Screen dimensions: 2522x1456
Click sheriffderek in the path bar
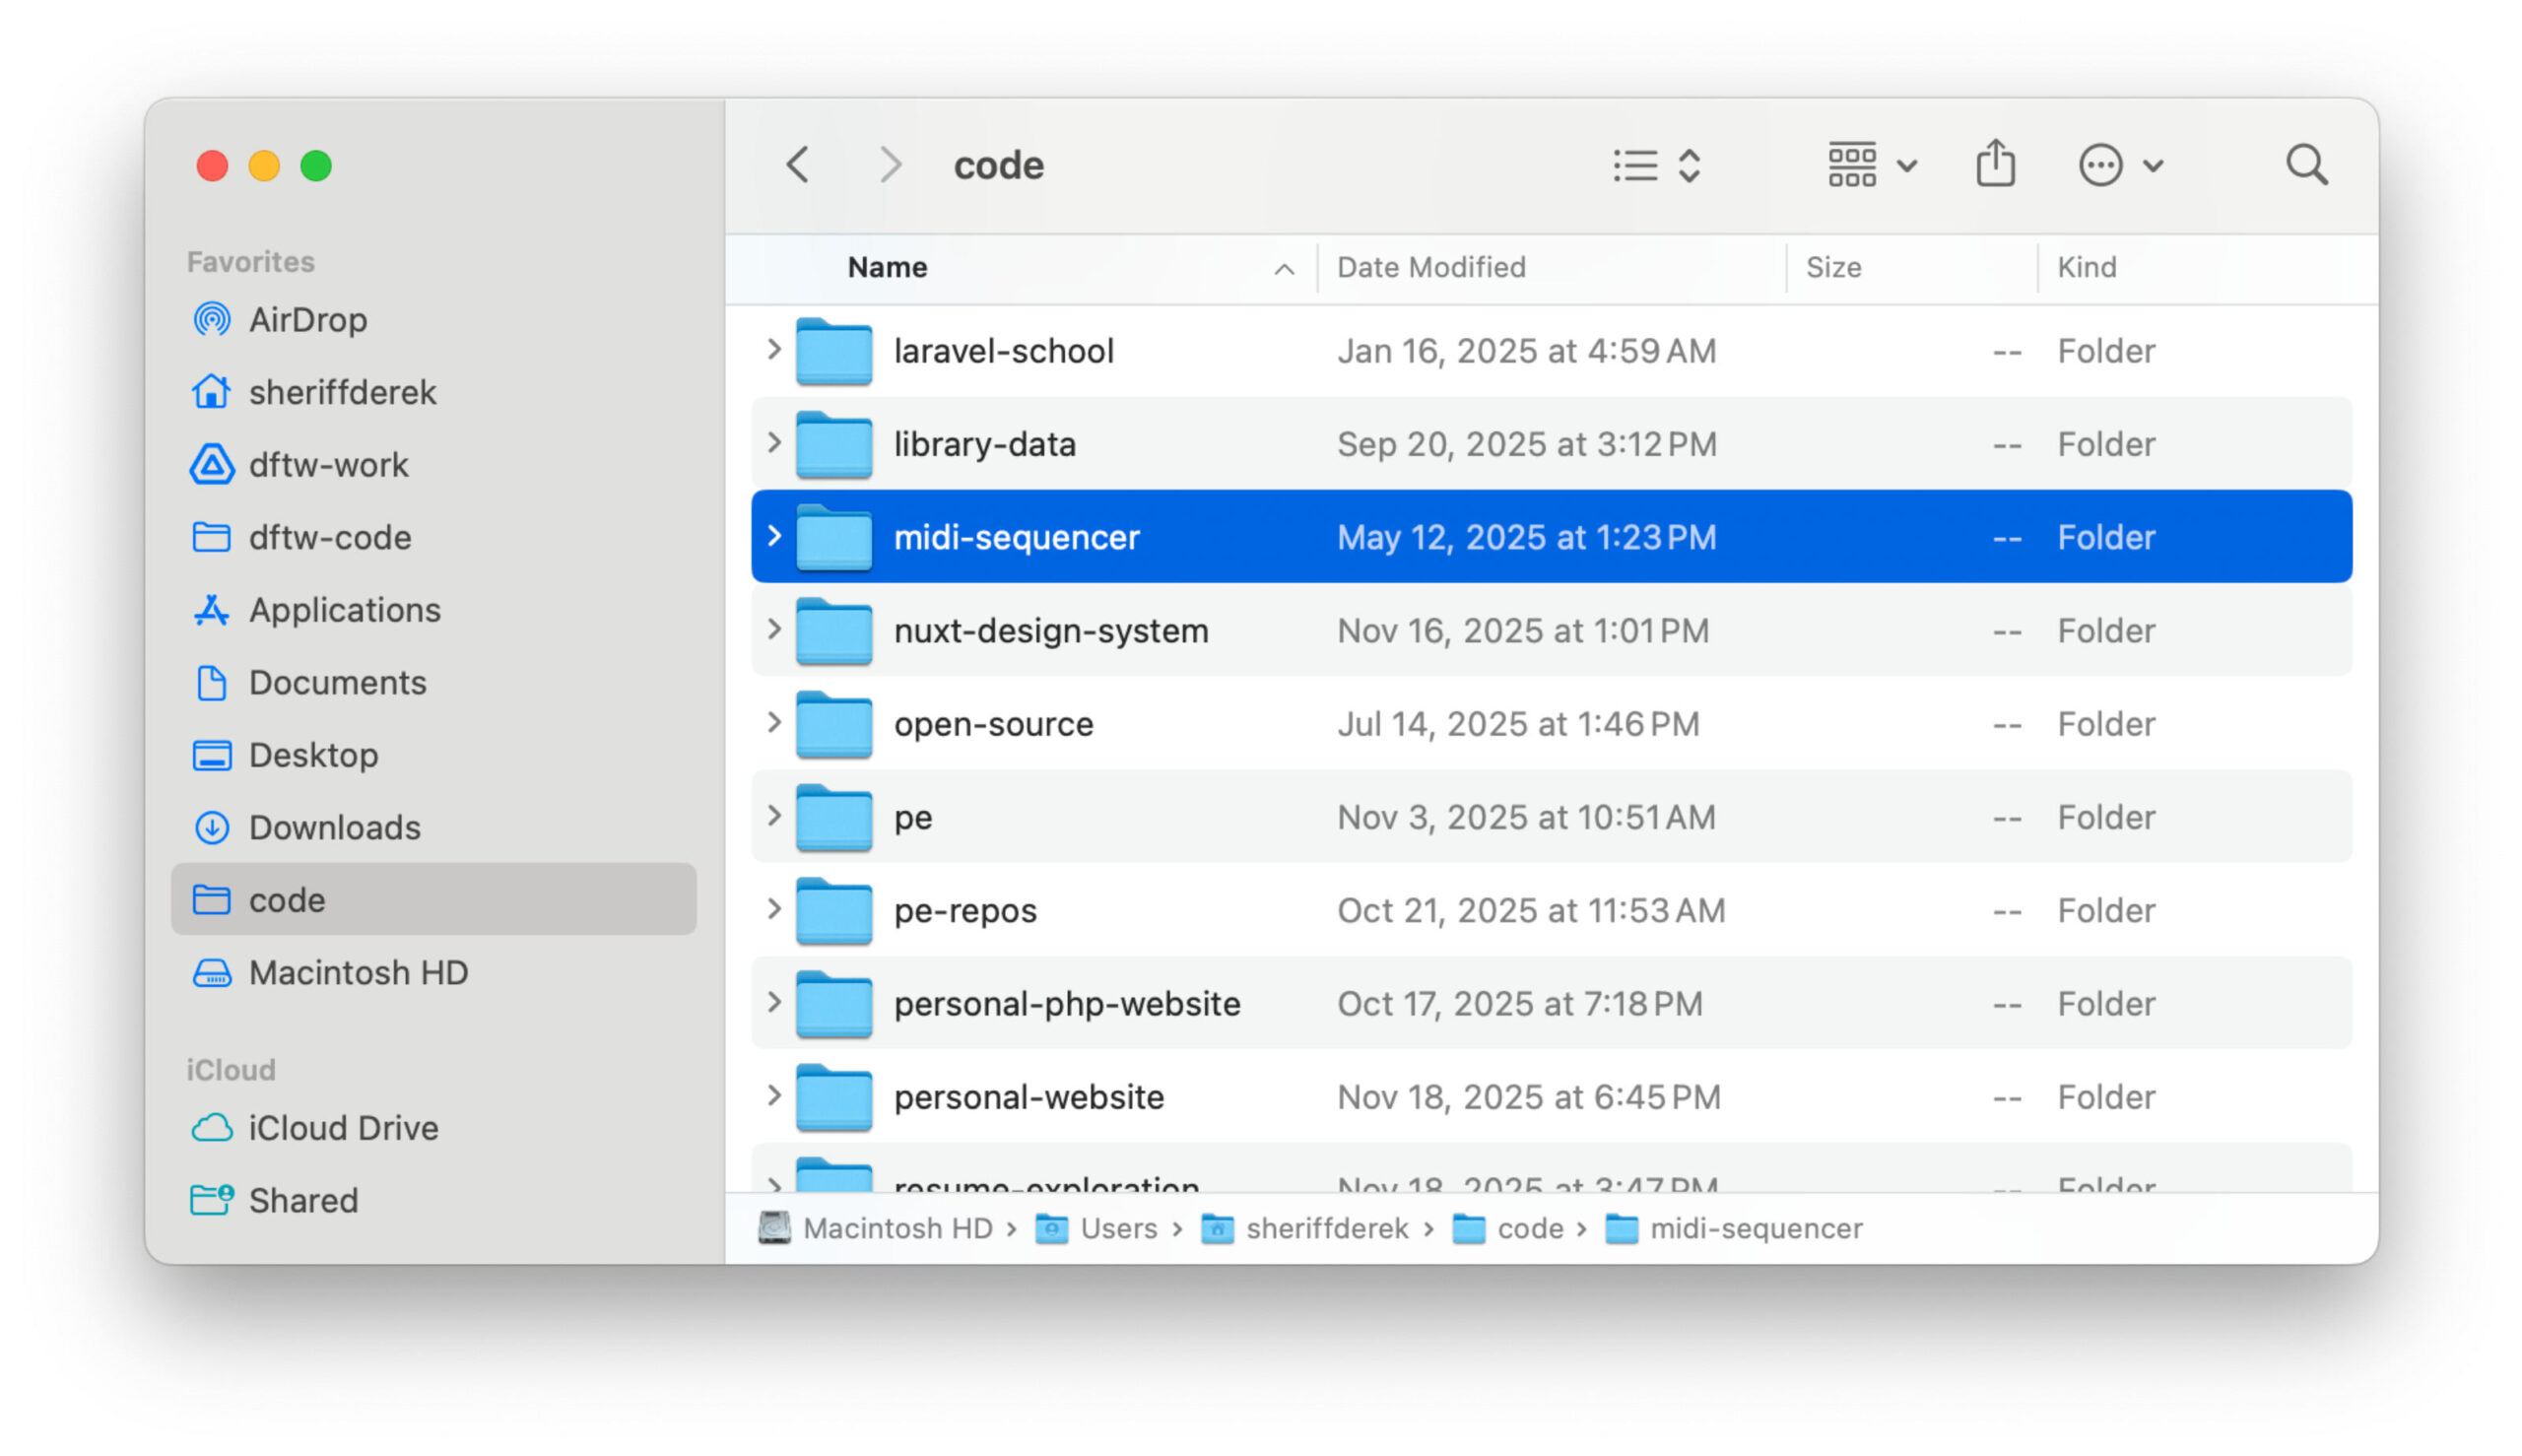(1326, 1228)
